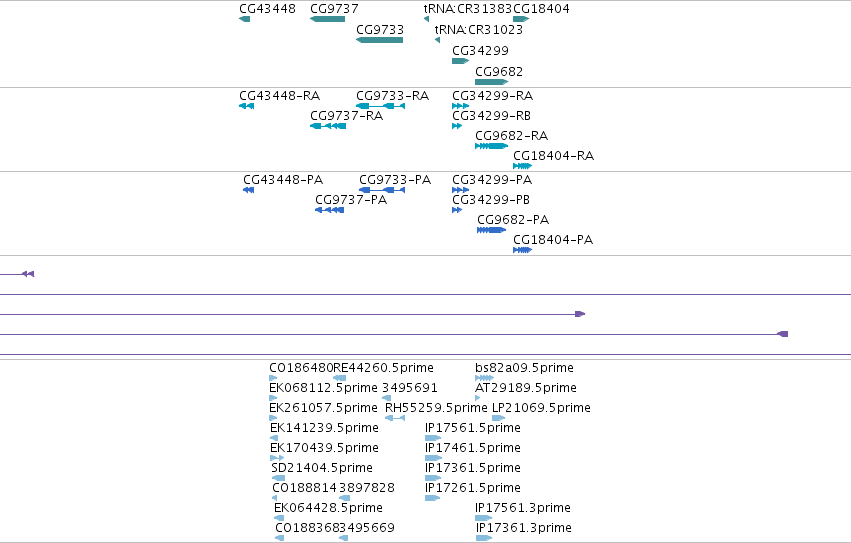851x543 pixels.
Task: Click the CDS glyph under CG9737-PA
Action: pyautogui.click(x=329, y=210)
